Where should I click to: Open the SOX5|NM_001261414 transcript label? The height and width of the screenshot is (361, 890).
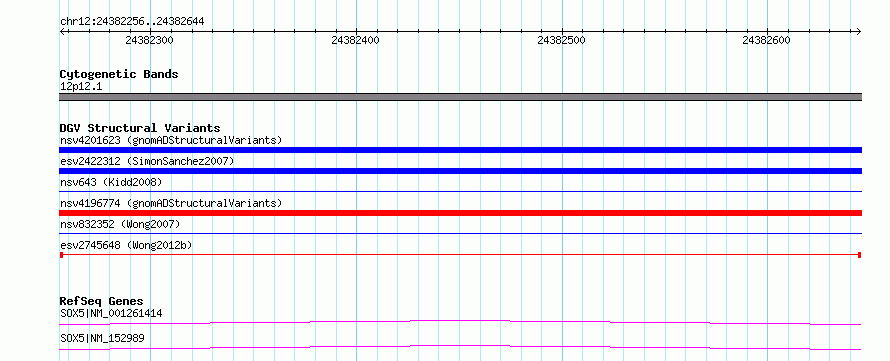coord(111,313)
